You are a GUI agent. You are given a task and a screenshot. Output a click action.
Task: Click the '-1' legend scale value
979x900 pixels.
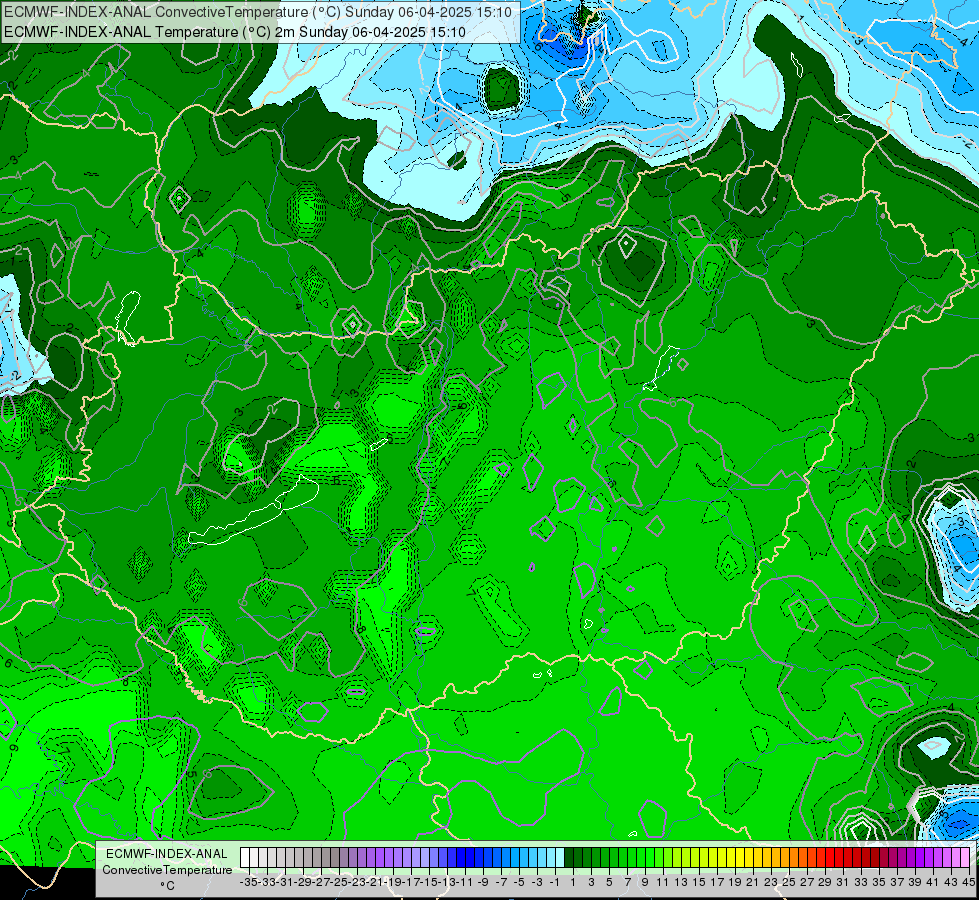coord(555,882)
